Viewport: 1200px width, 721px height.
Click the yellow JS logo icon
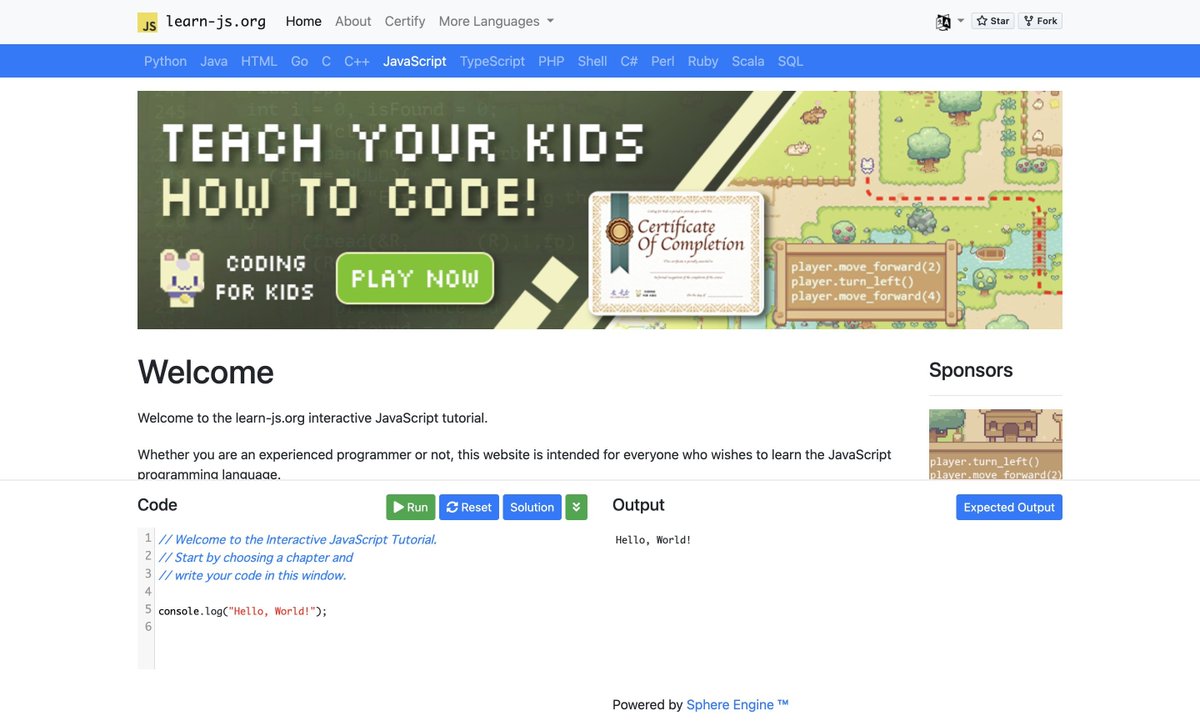(148, 22)
